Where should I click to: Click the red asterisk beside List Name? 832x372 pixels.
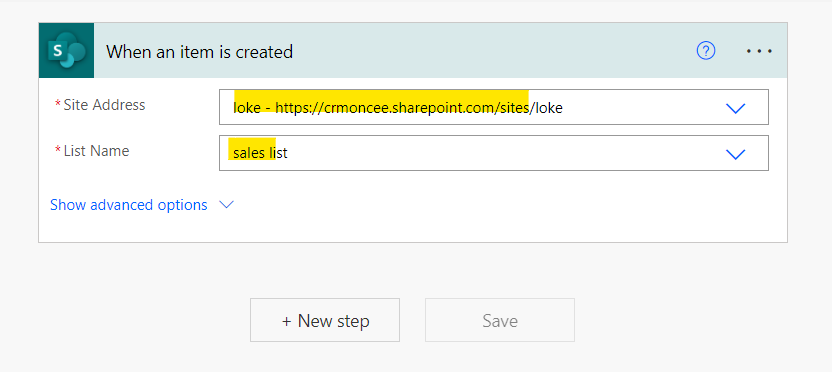[x=58, y=149]
